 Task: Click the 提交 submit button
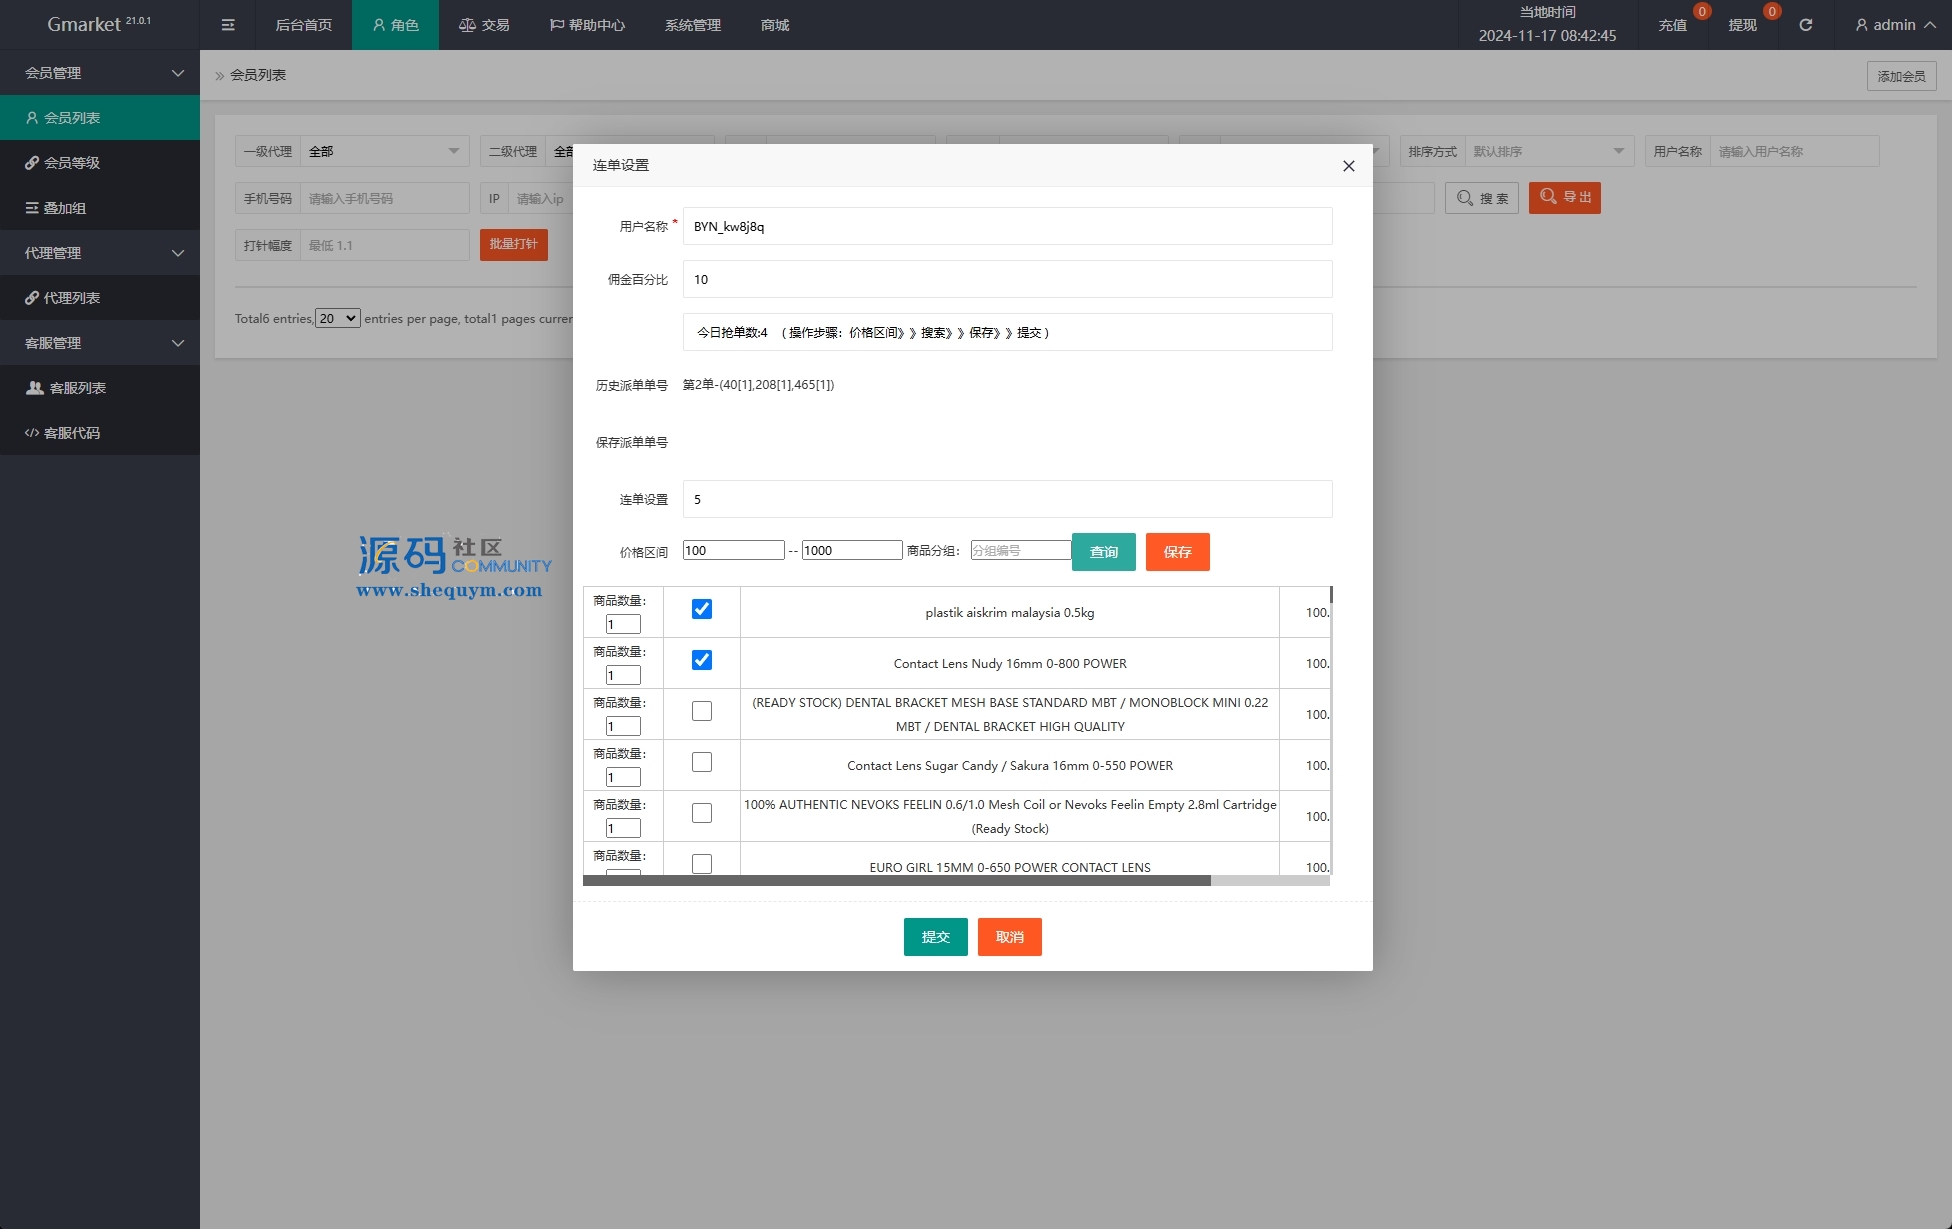[x=935, y=937]
